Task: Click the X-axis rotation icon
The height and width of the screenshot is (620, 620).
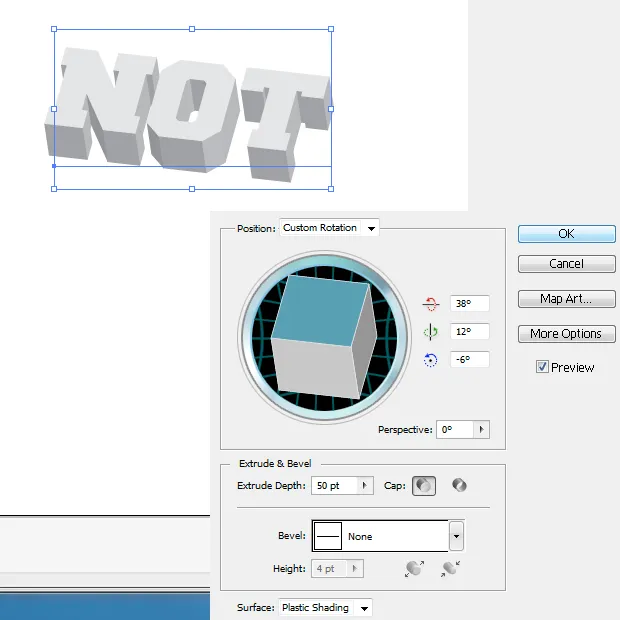Action: [x=431, y=304]
